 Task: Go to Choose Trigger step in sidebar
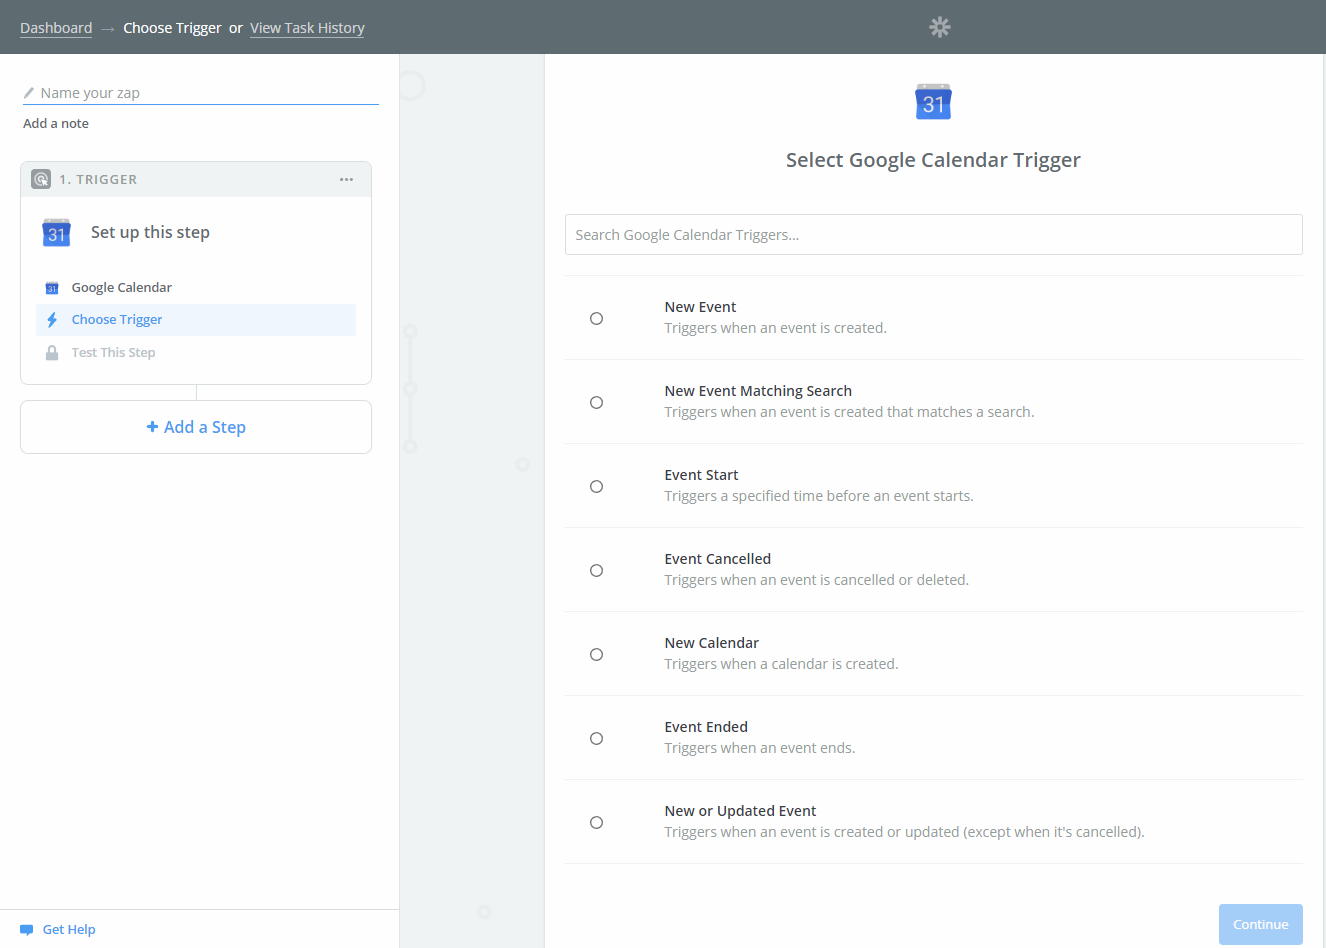point(117,320)
